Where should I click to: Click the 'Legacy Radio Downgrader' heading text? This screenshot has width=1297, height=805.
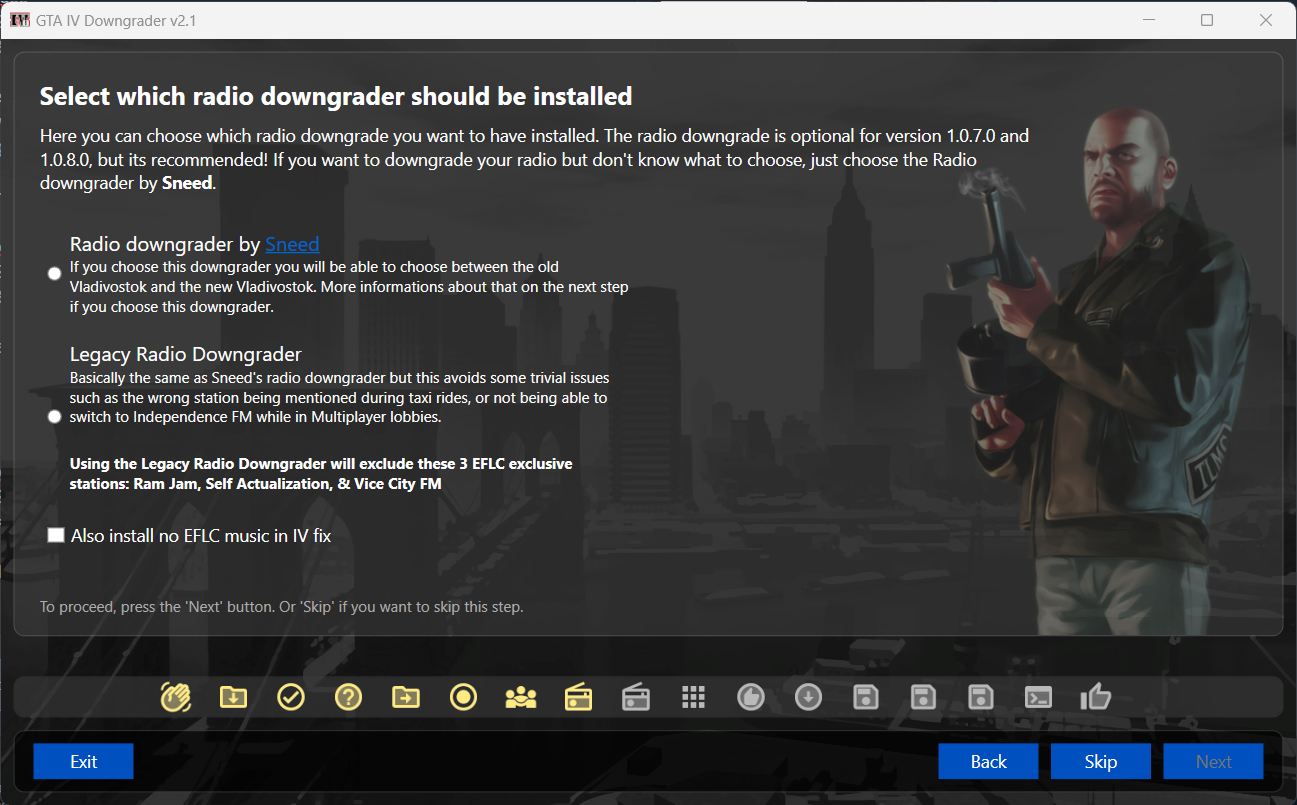pos(186,354)
